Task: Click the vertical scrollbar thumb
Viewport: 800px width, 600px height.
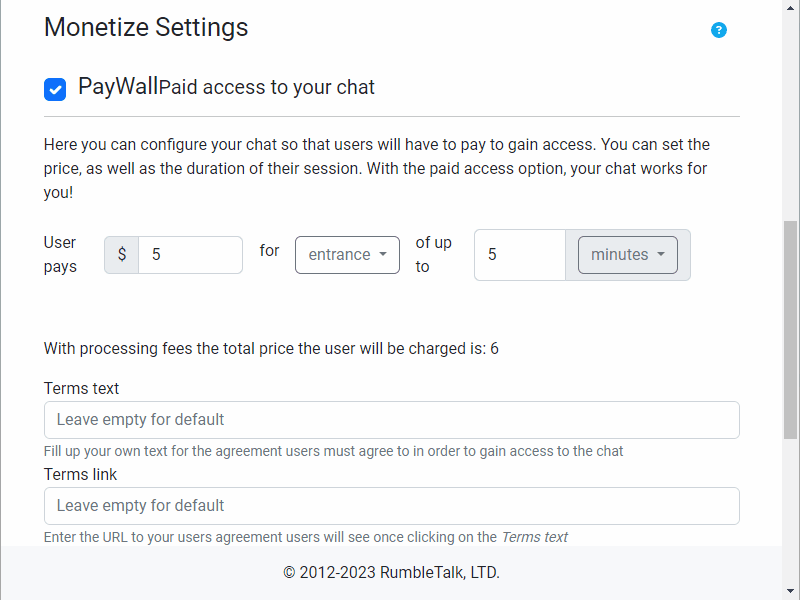Action: (791, 330)
